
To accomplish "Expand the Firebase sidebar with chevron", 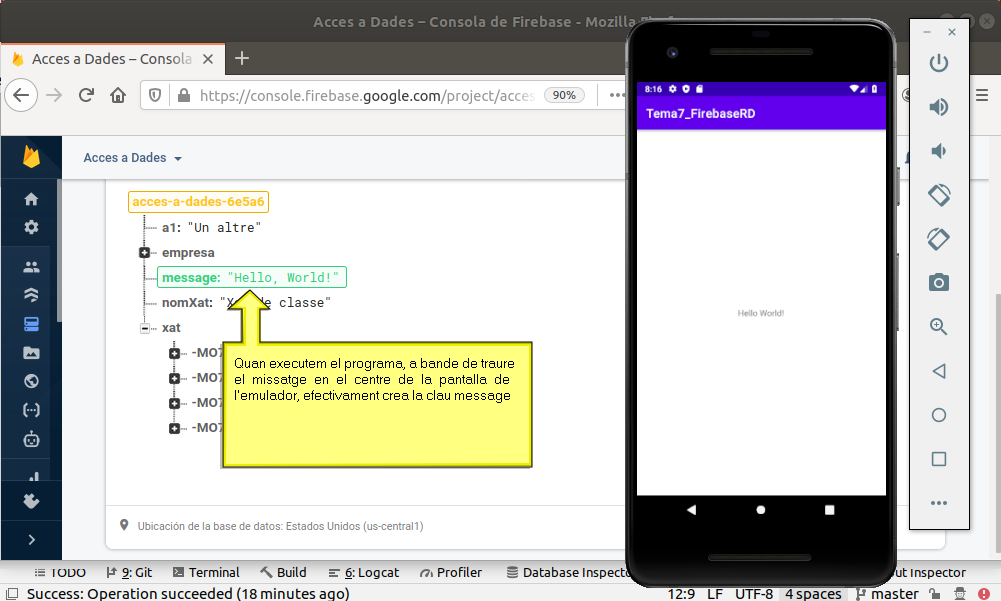I will point(31,540).
